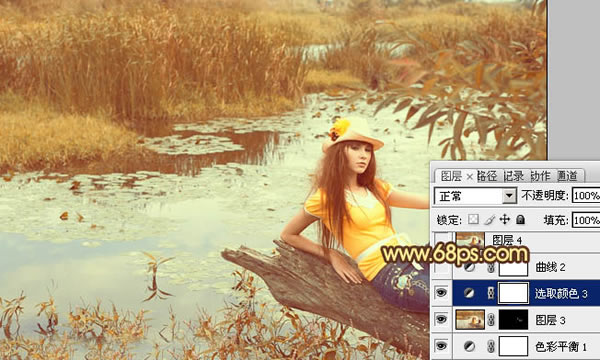
Task: Click the lock image pixels brush icon
Action: [489, 220]
